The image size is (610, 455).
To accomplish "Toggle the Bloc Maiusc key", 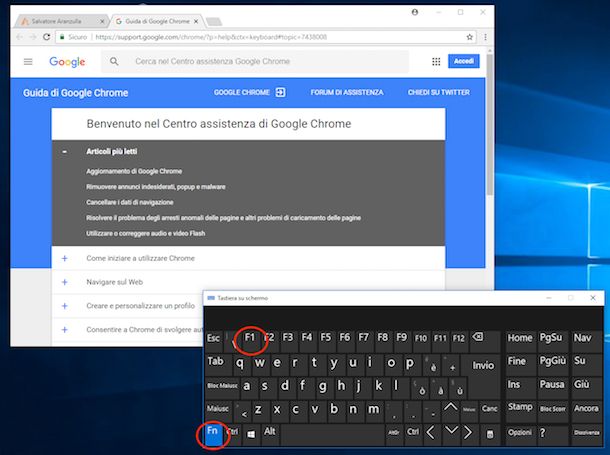I will [222, 388].
